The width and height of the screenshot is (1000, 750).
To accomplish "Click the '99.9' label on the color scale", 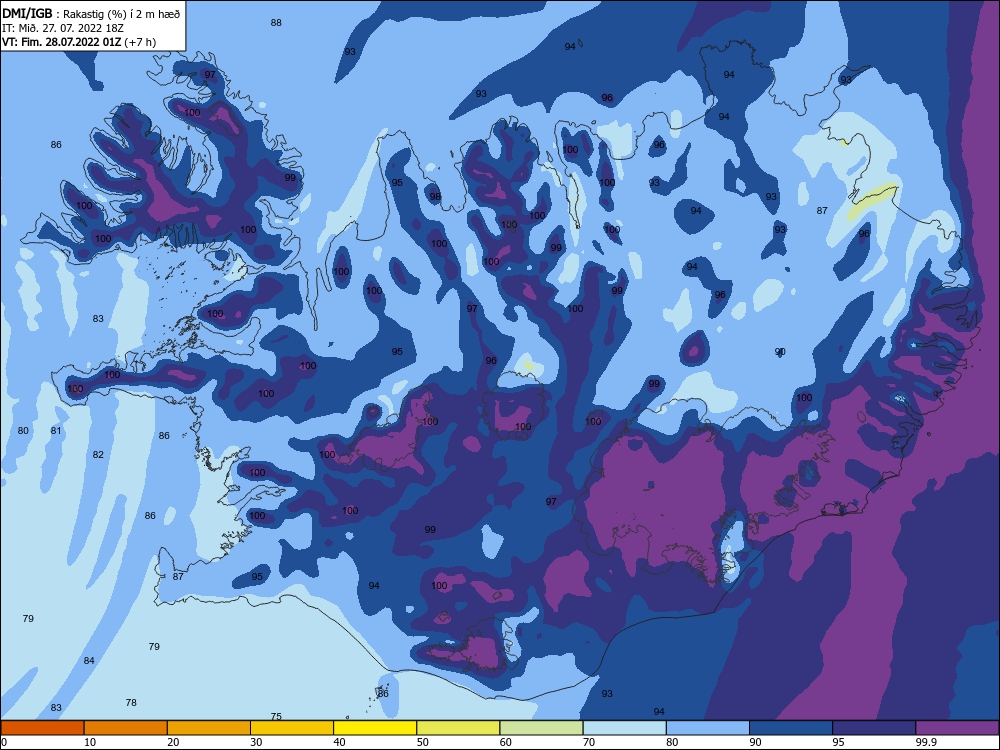I will coord(925,742).
